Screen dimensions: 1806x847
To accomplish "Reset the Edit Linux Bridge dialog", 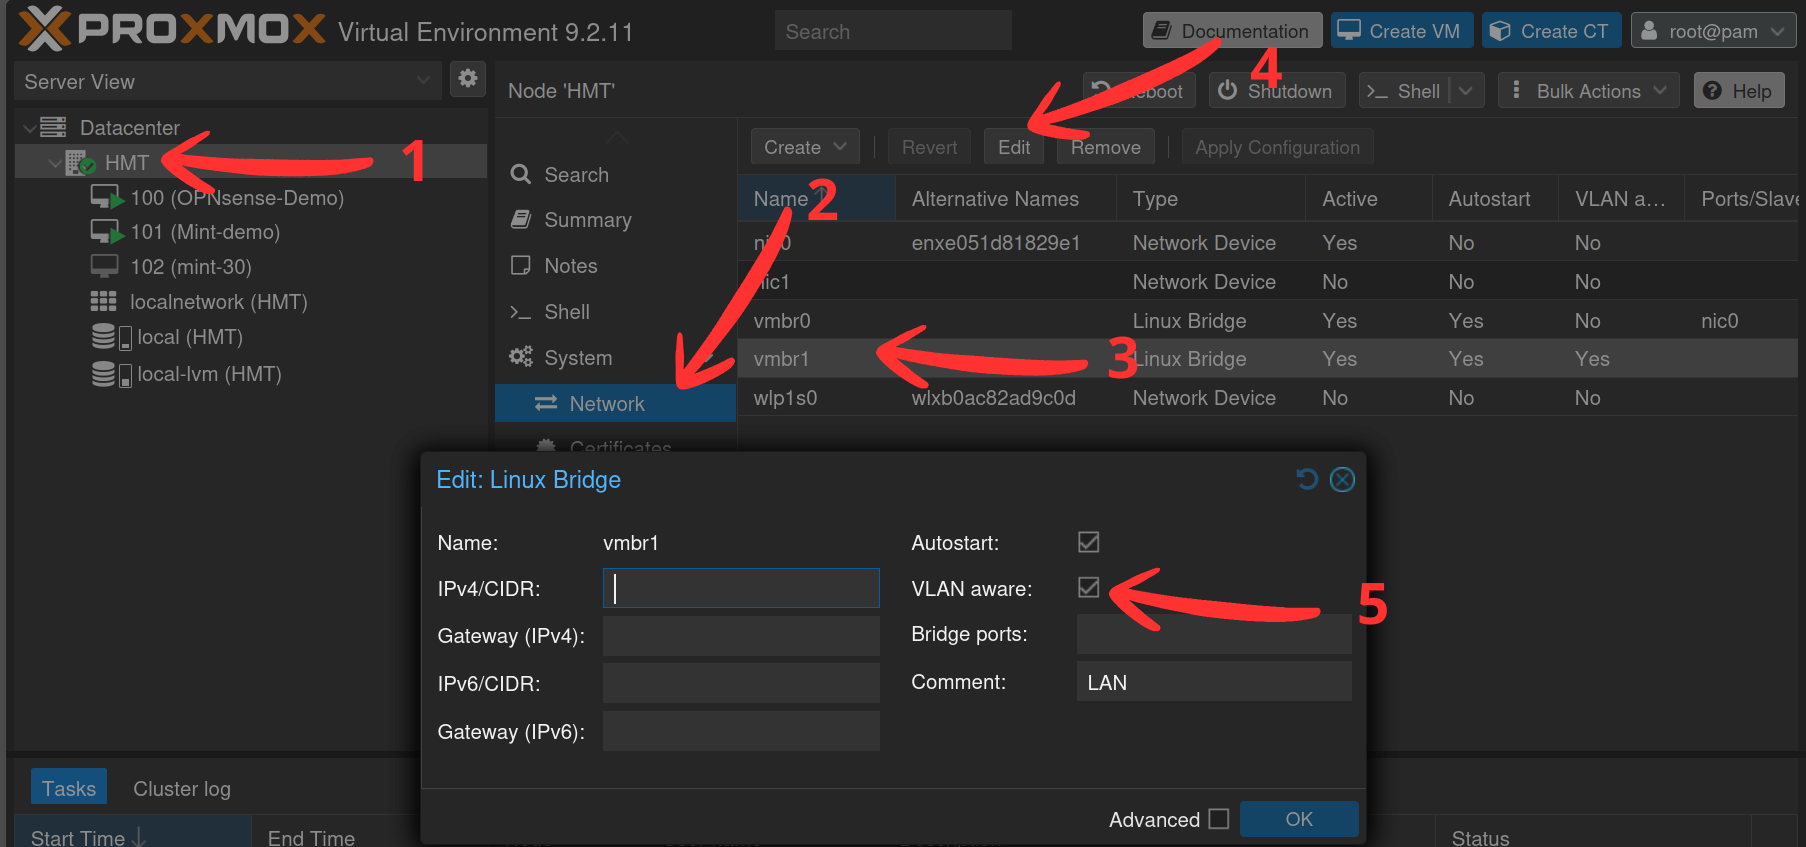I will (x=1307, y=479).
